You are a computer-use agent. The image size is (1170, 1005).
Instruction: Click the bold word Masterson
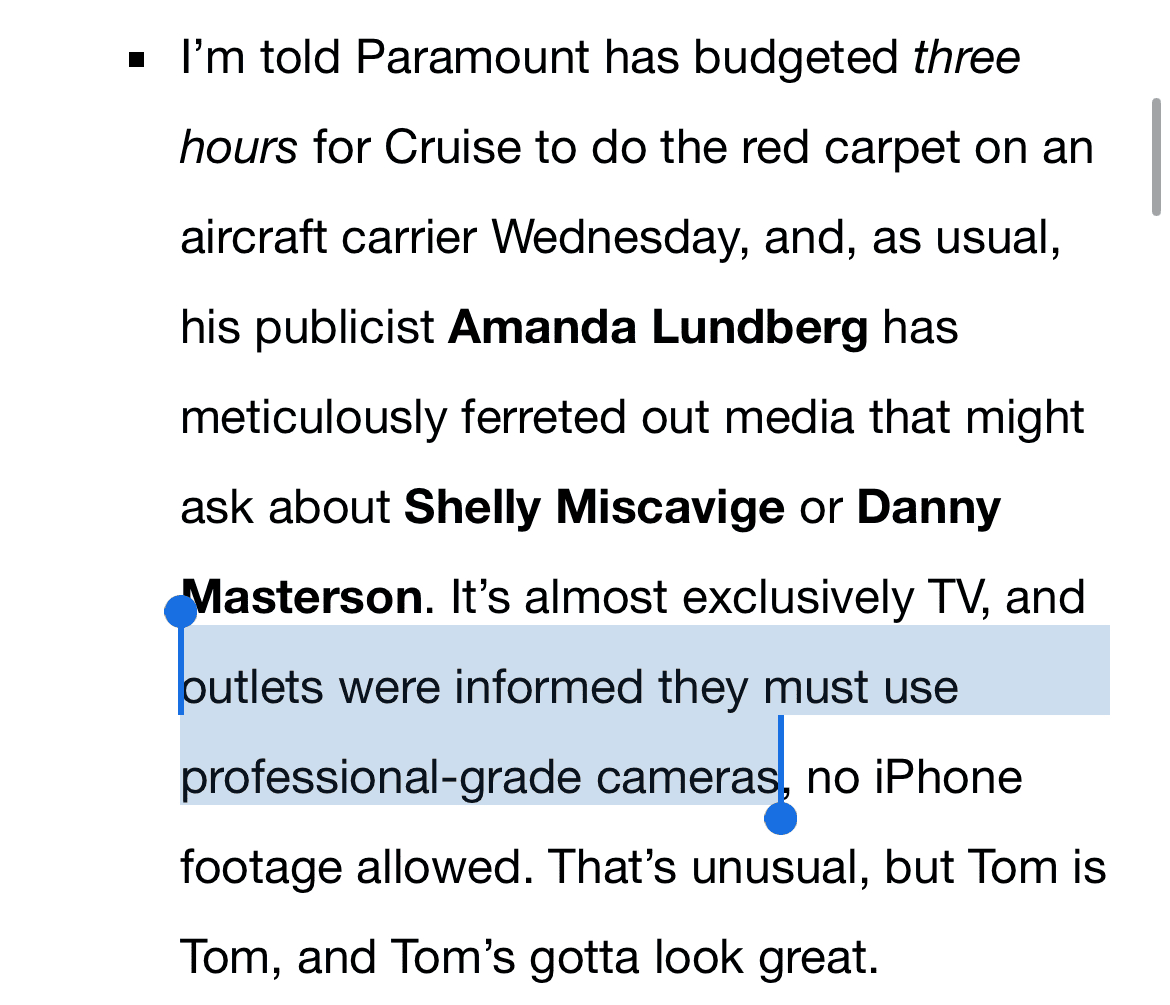pyautogui.click(x=304, y=598)
